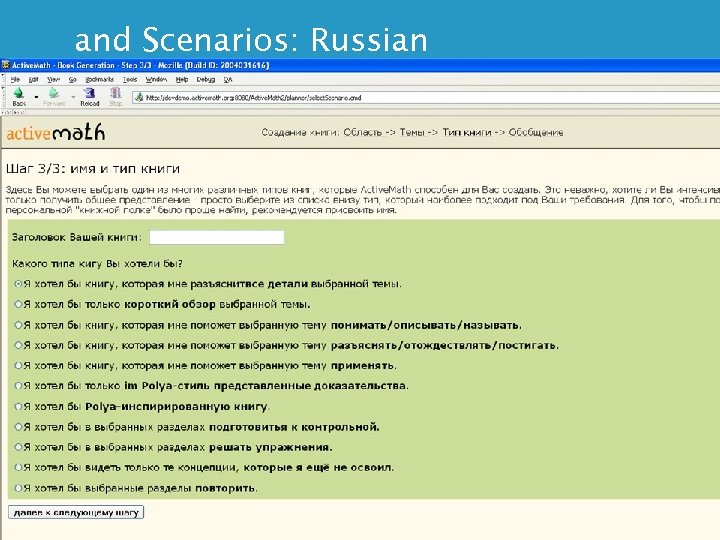720x540 pixels.
Task: Open the Debug menu
Action: point(206,79)
